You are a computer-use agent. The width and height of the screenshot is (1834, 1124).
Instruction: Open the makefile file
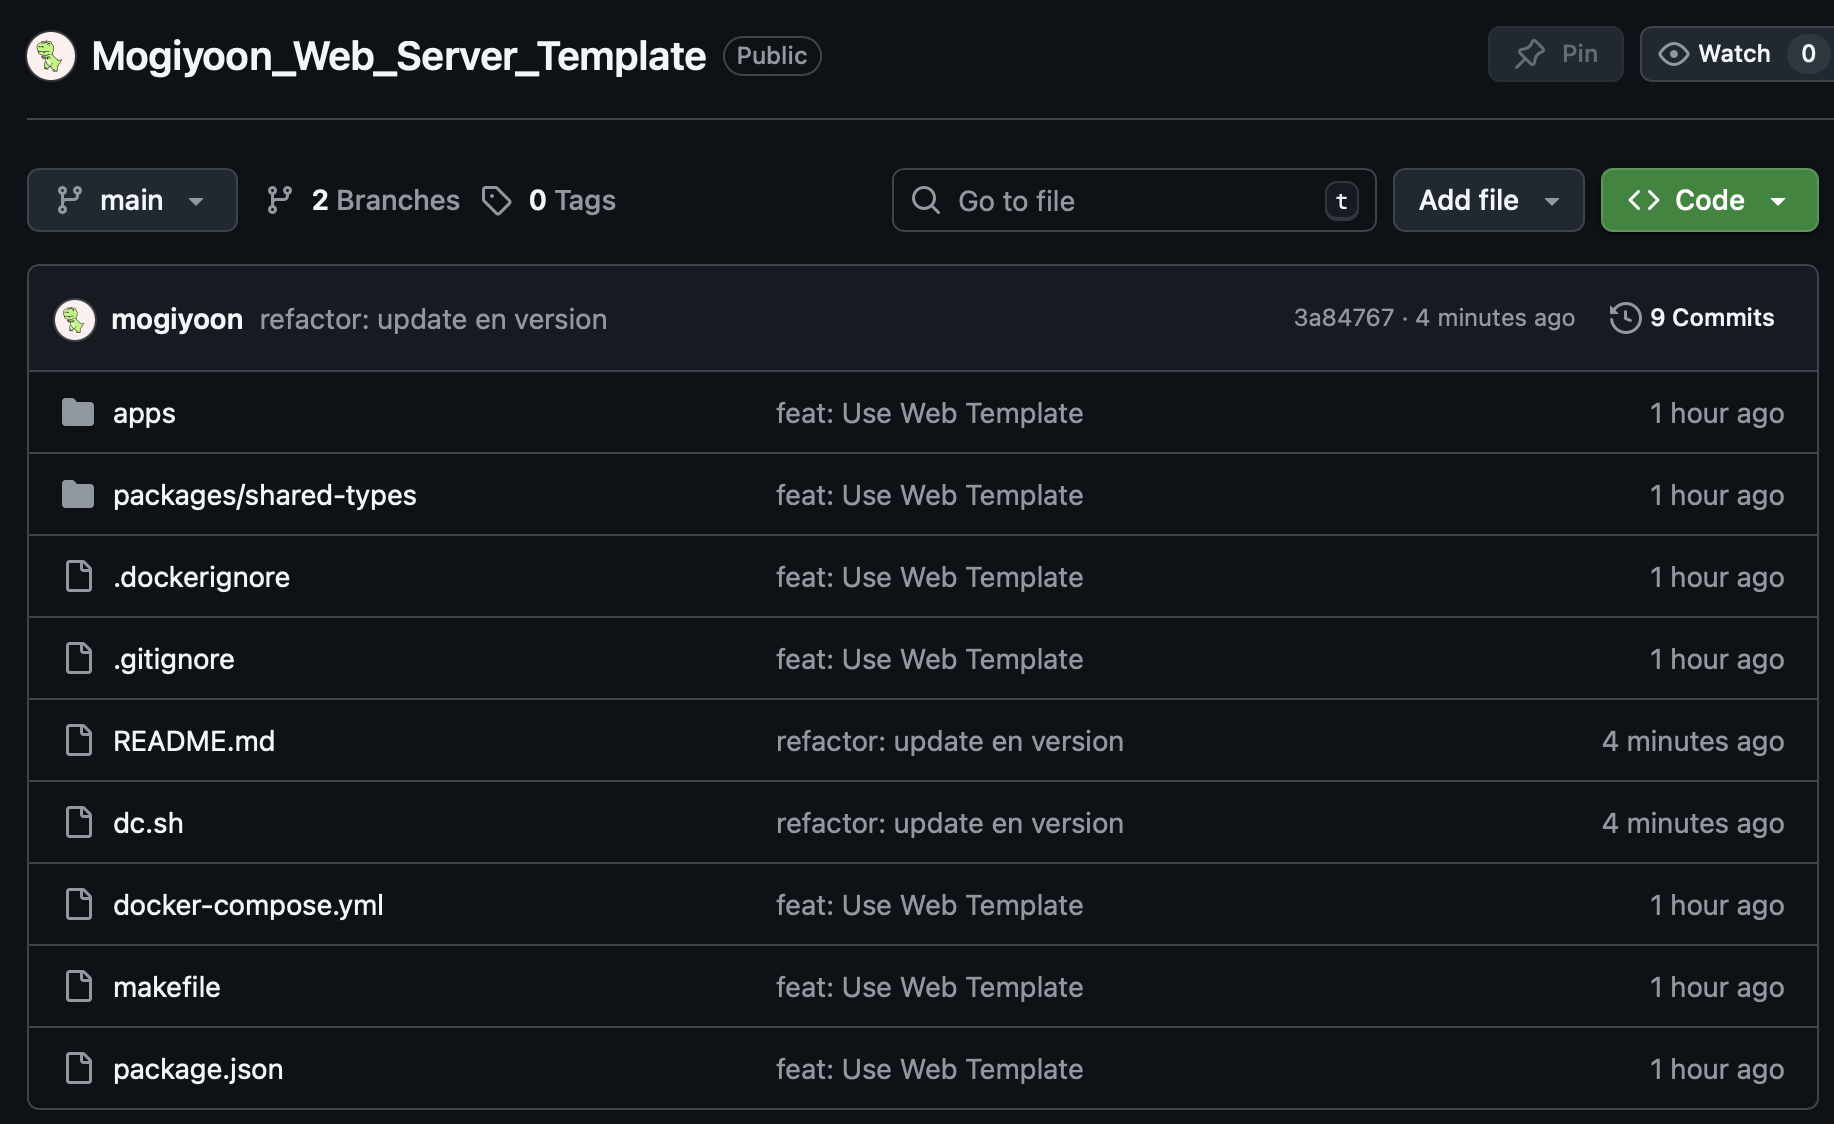tap(166, 987)
